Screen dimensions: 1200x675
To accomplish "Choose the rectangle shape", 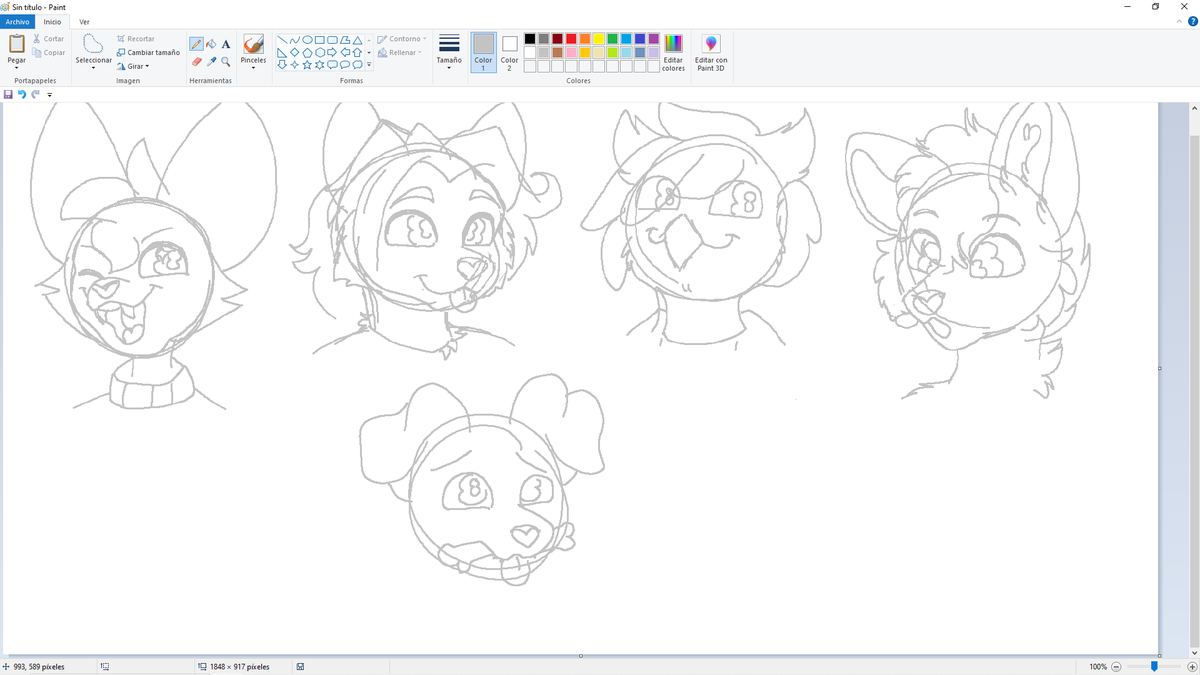I will (320, 40).
